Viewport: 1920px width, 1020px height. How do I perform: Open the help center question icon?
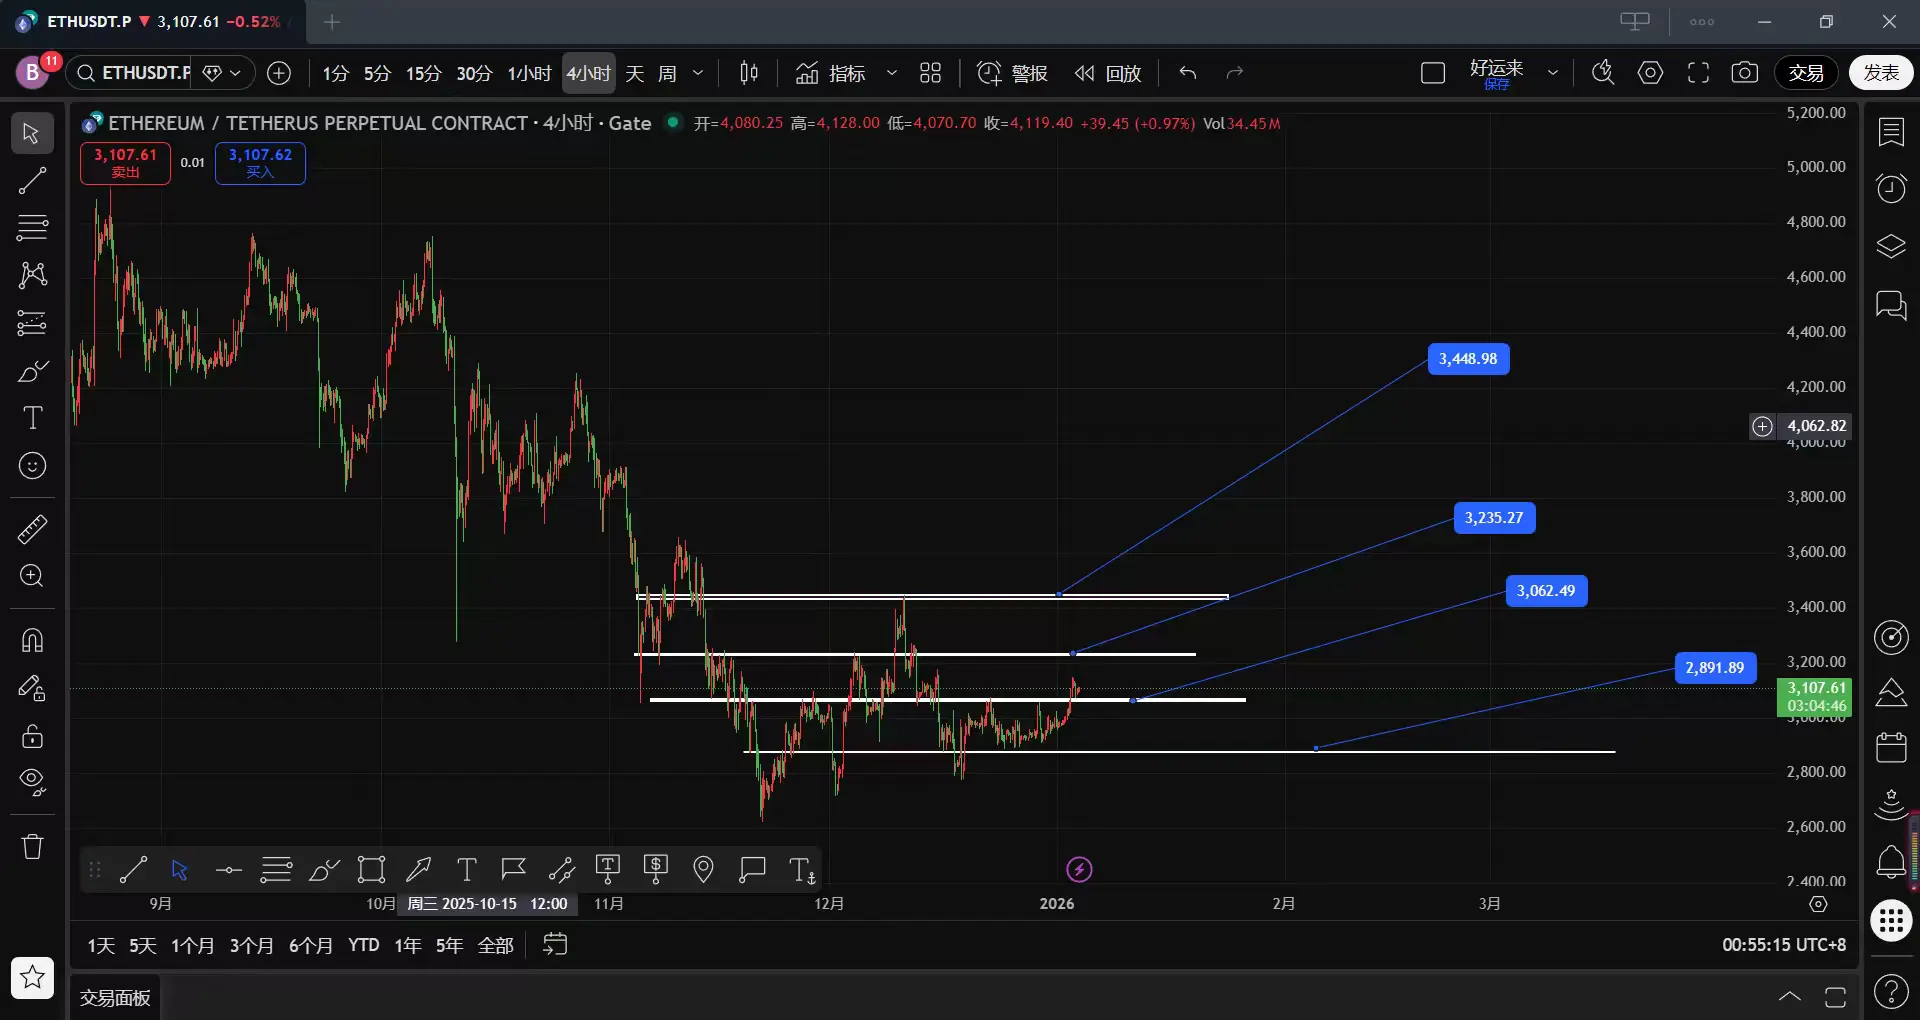1891,992
